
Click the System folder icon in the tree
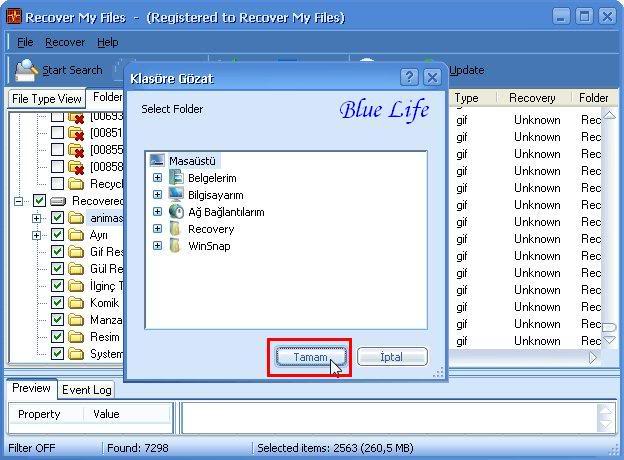point(76,354)
